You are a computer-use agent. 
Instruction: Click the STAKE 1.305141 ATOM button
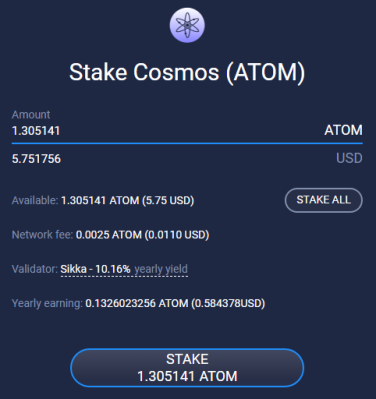pos(187,368)
